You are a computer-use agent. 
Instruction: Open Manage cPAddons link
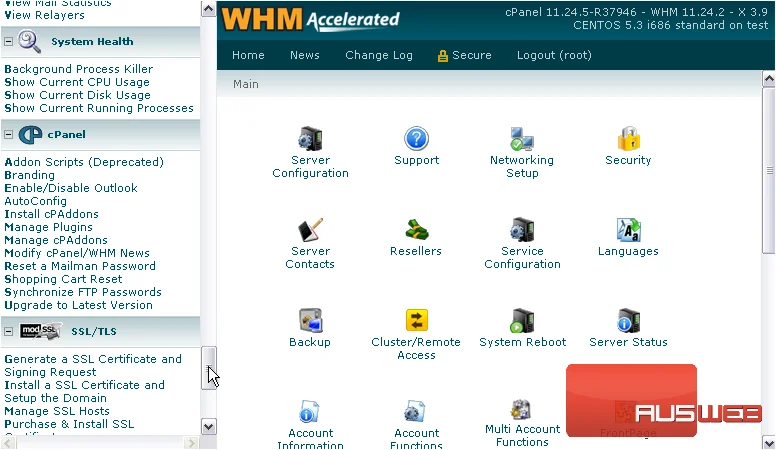[56, 240]
